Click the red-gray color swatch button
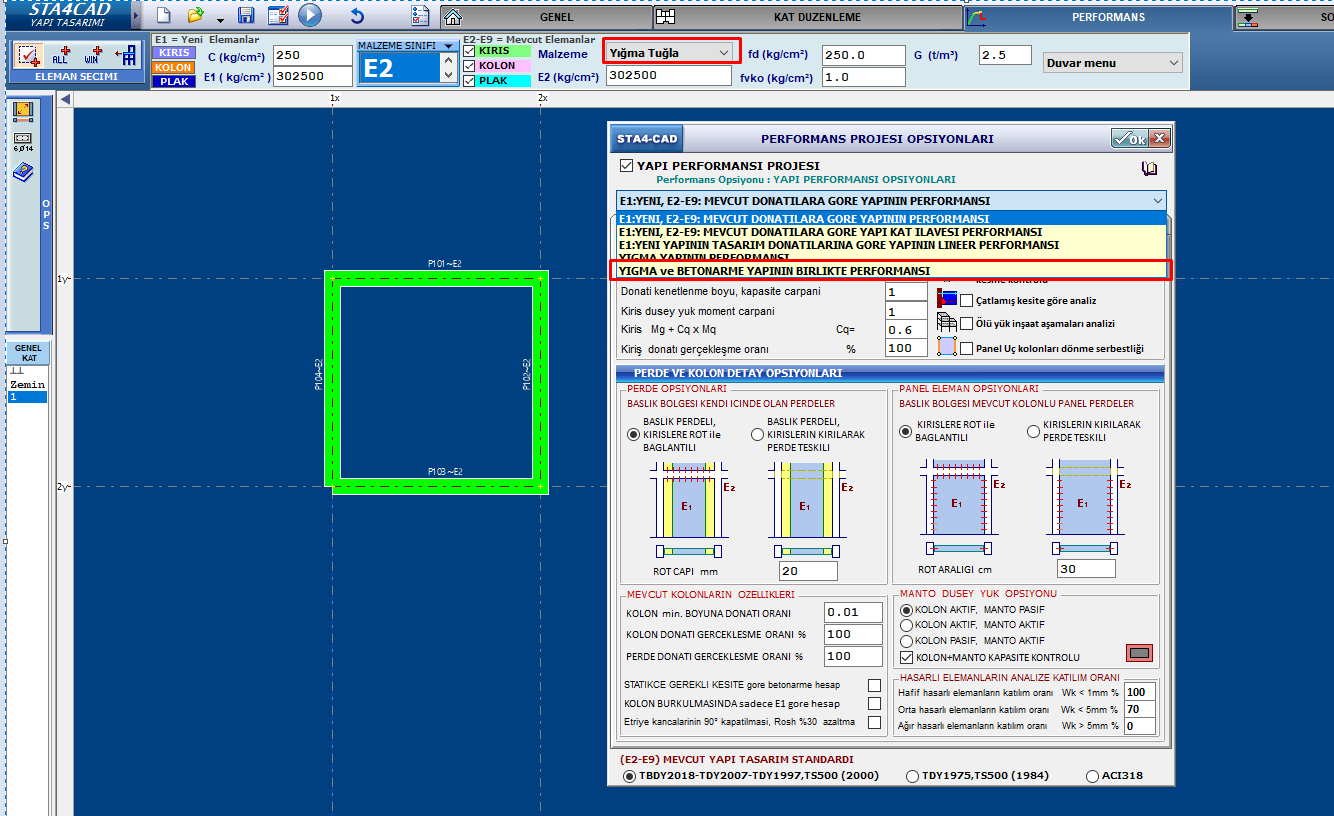Screen dimensions: 1334x816 1139,653
